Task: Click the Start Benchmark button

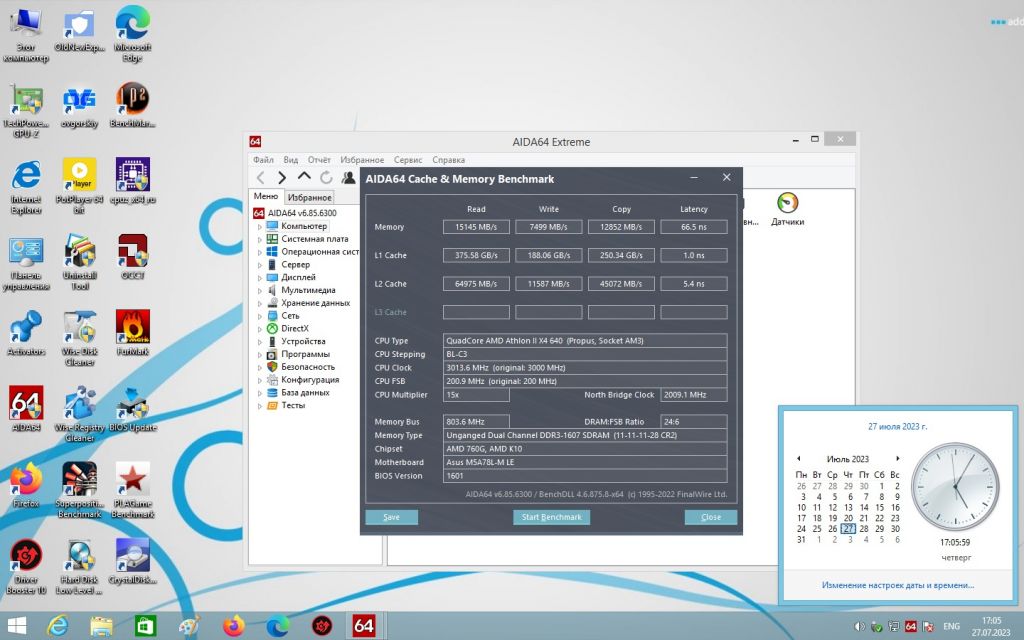Action: point(551,517)
